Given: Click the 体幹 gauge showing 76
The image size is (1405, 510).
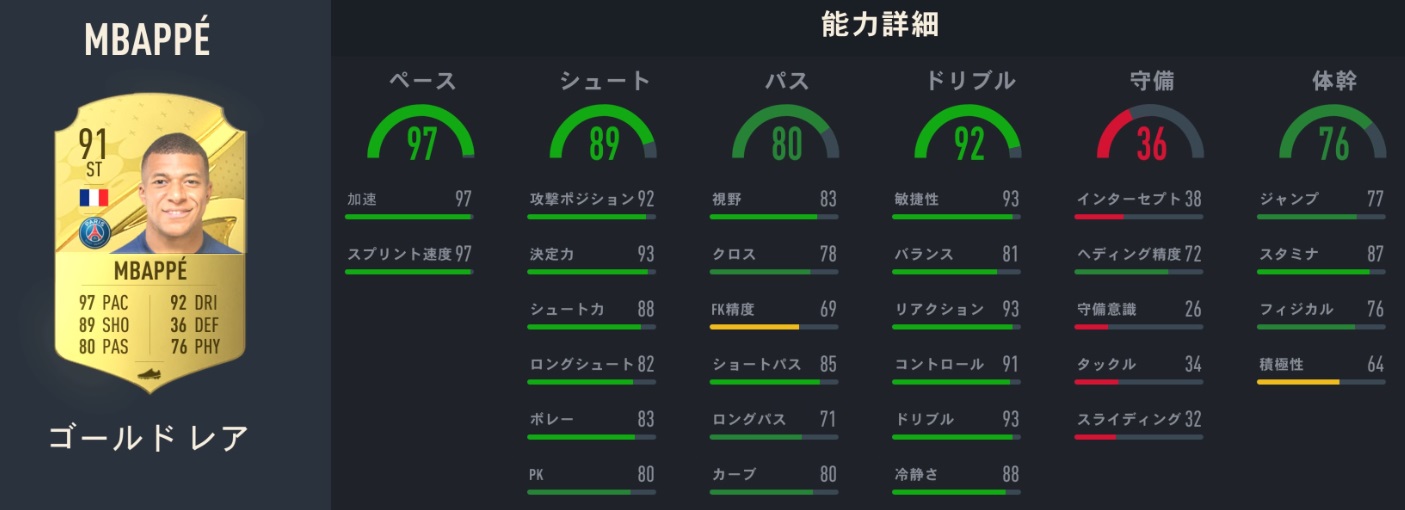Looking at the screenshot, I should click(x=1333, y=137).
